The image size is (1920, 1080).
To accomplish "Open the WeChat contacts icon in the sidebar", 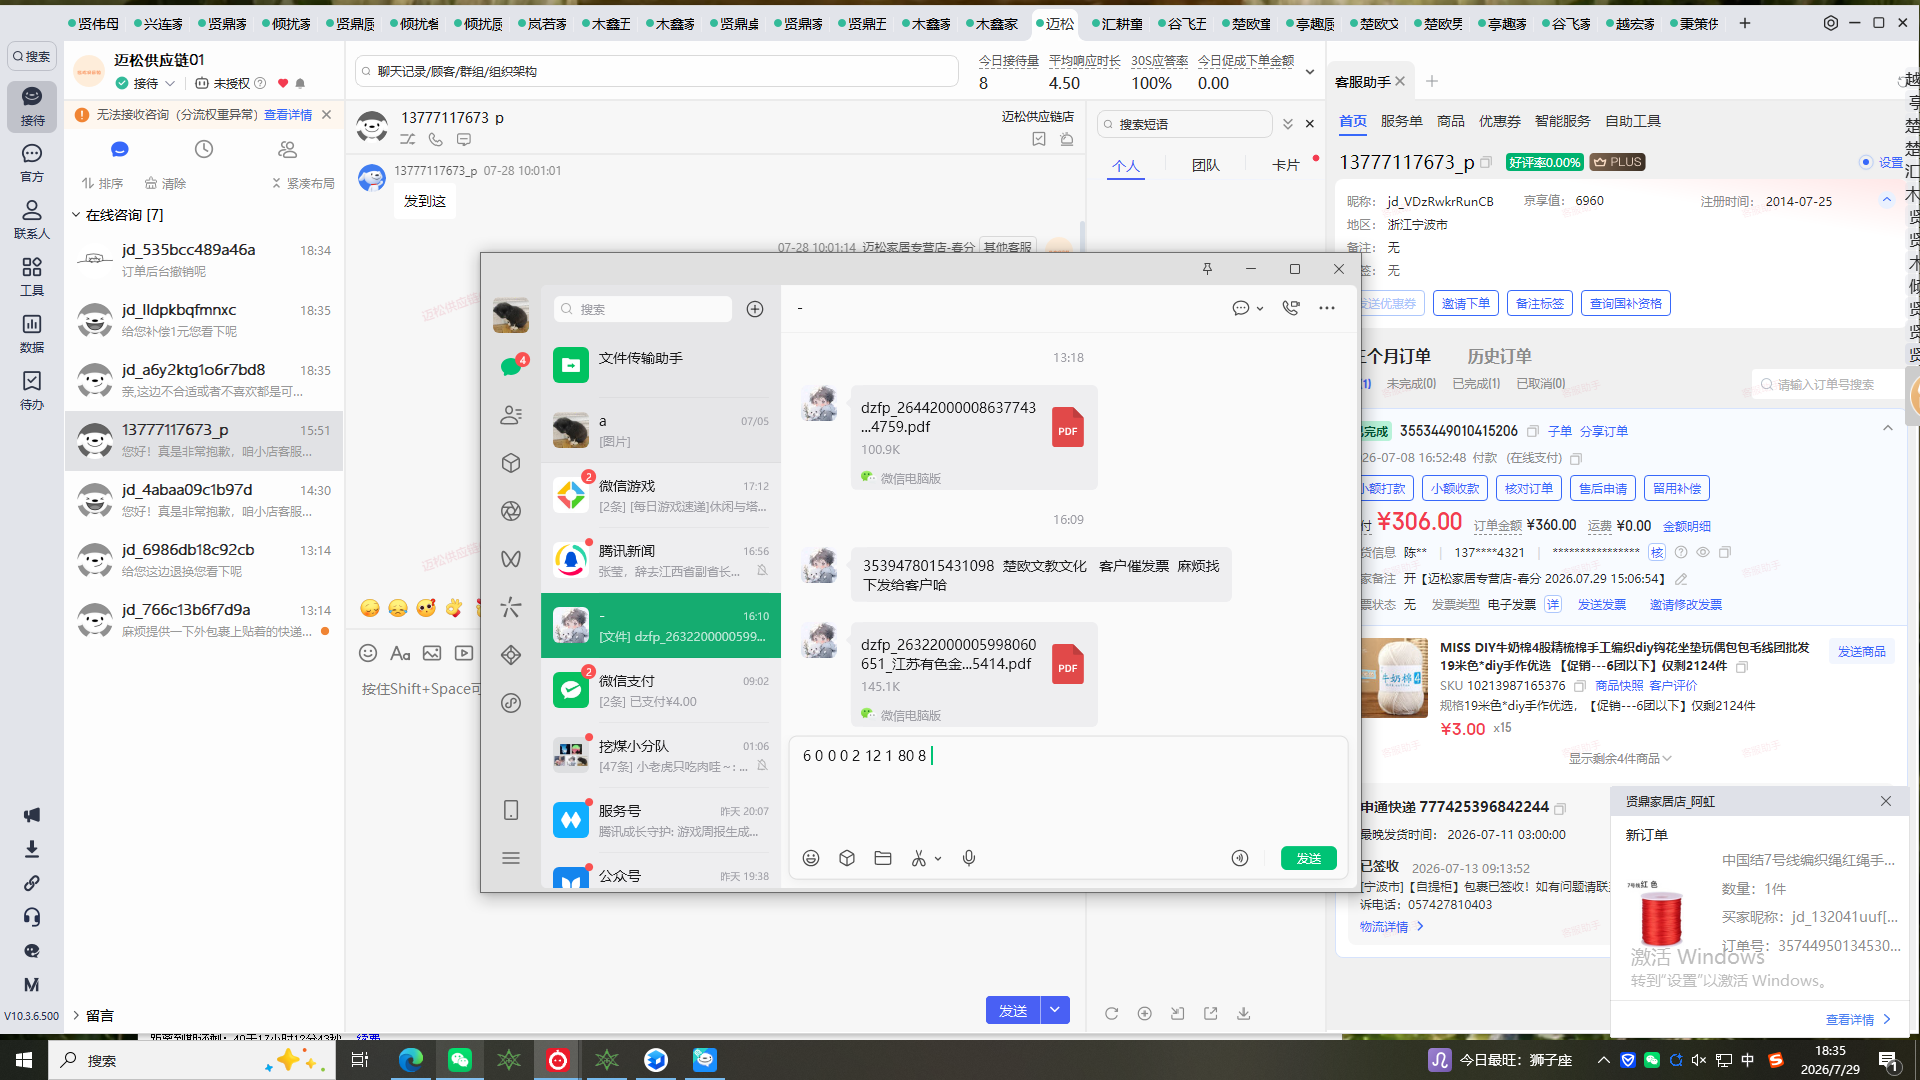I will 511,415.
